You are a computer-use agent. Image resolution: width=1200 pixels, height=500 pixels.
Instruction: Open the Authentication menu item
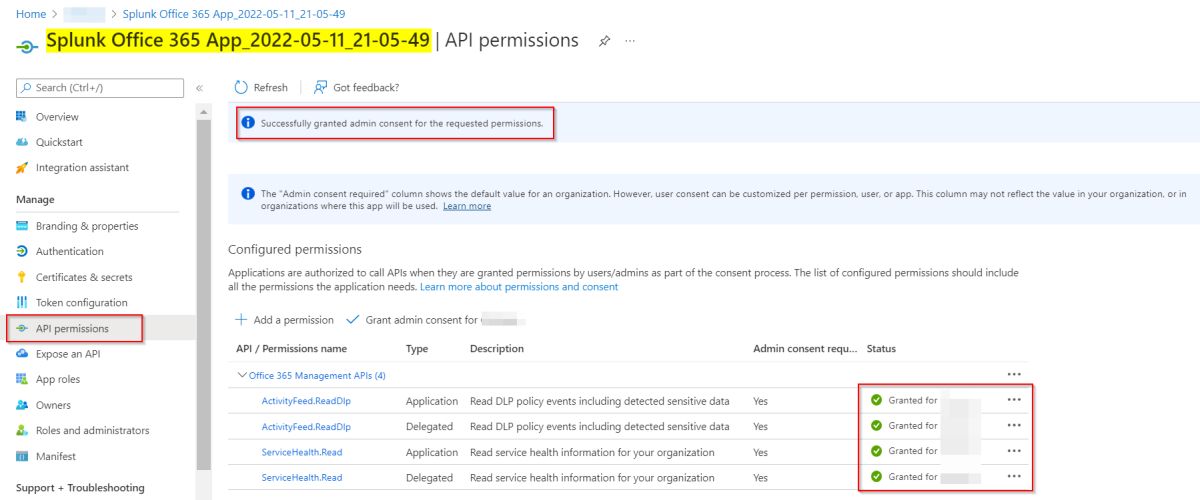(70, 251)
